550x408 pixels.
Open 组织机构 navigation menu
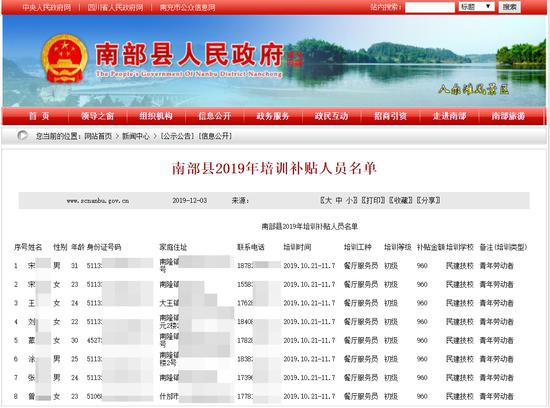[x=156, y=116]
